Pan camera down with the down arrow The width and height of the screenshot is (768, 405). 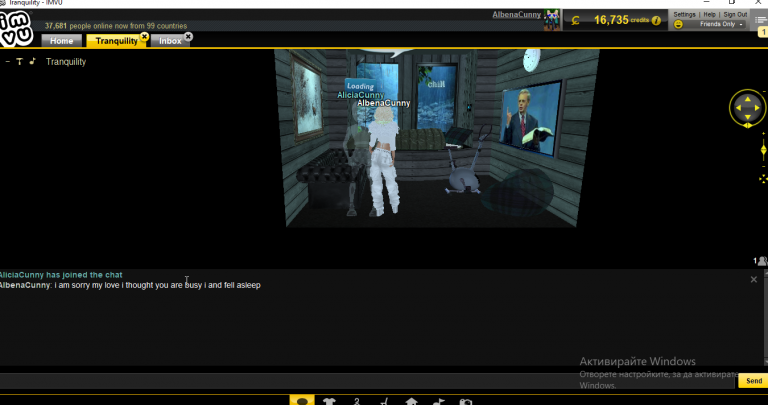coord(747,117)
